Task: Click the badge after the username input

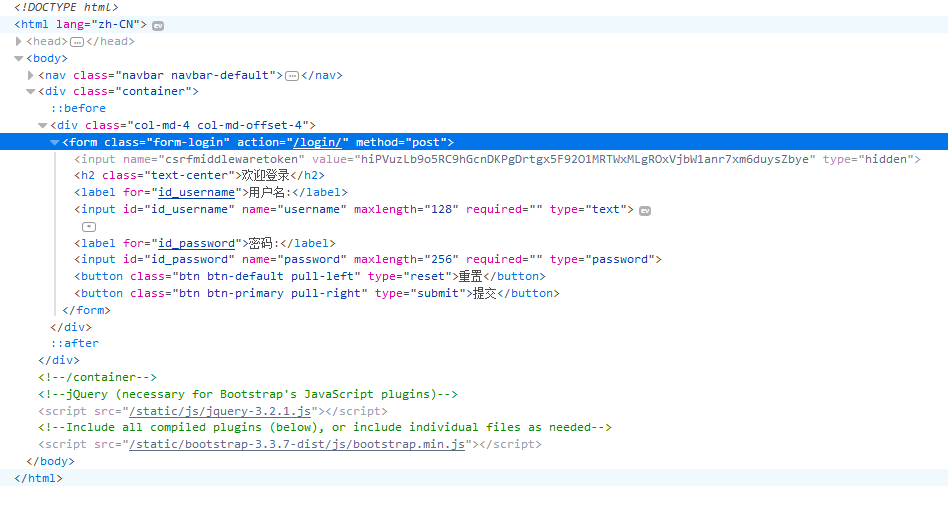Action: click(x=645, y=210)
